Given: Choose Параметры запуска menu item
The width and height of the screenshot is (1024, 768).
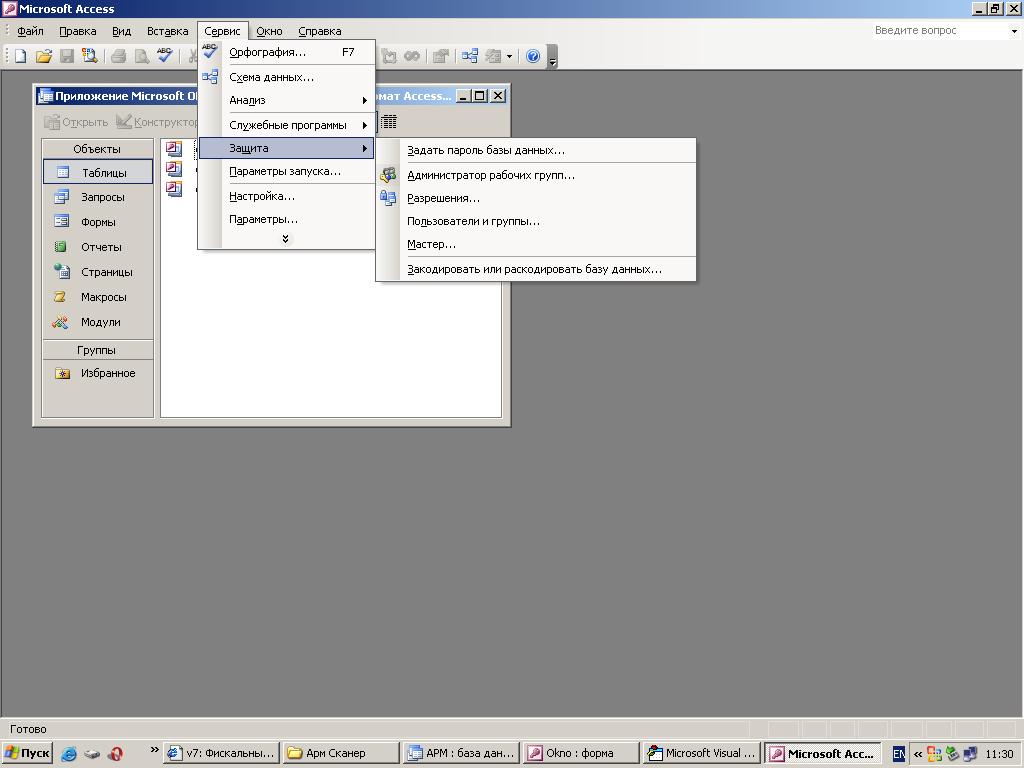Looking at the screenshot, I should 286,172.
